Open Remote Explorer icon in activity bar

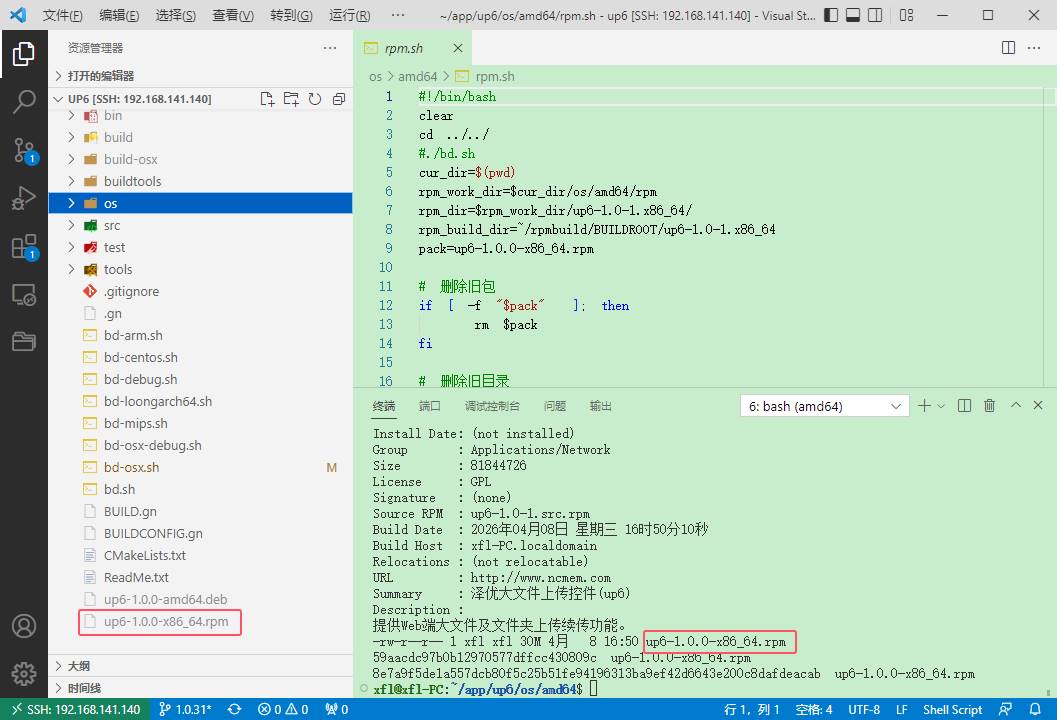(24, 295)
